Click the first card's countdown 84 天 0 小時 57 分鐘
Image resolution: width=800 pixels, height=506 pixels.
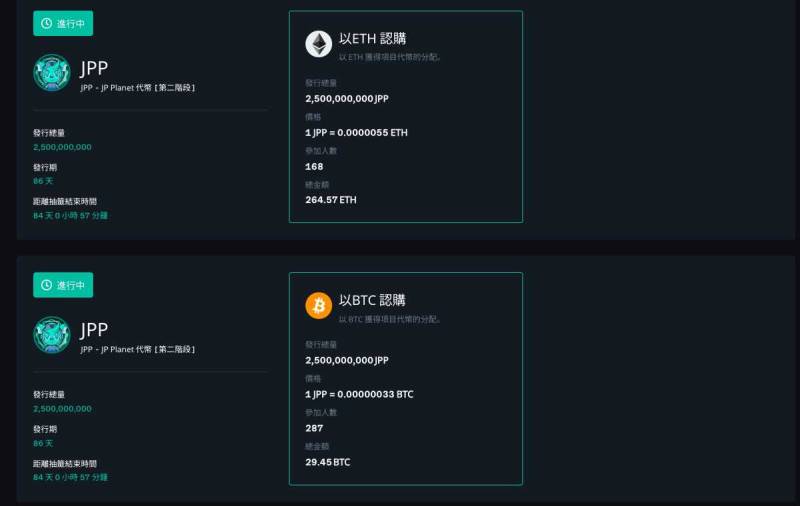pos(70,216)
